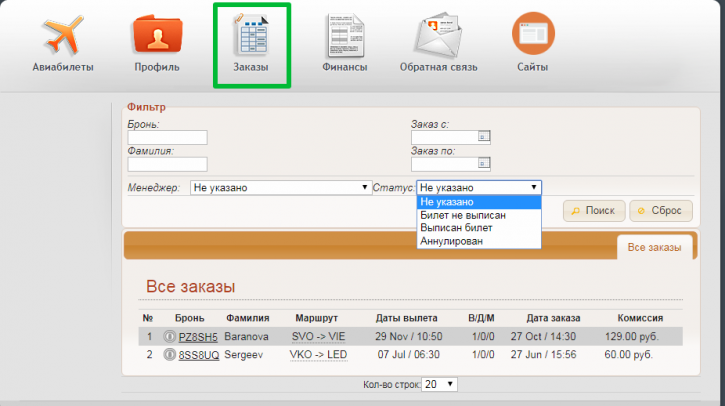The height and width of the screenshot is (406, 725).
Task: Click the Даты вылета column header
Action: (406, 318)
